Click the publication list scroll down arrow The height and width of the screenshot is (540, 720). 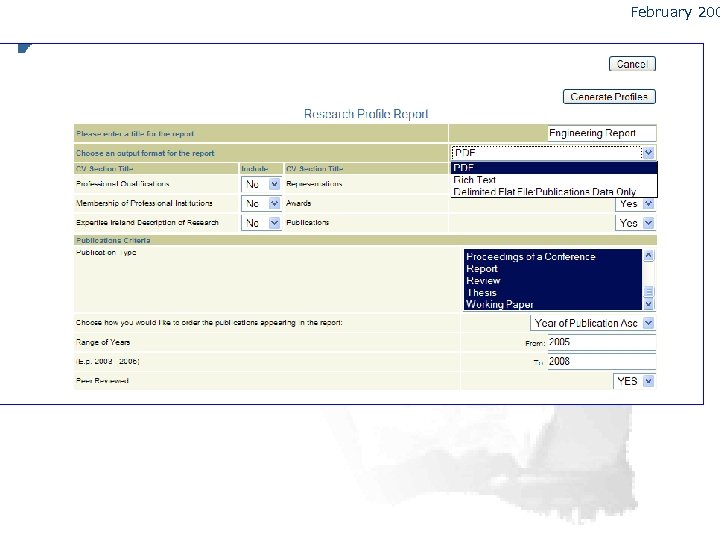648,304
